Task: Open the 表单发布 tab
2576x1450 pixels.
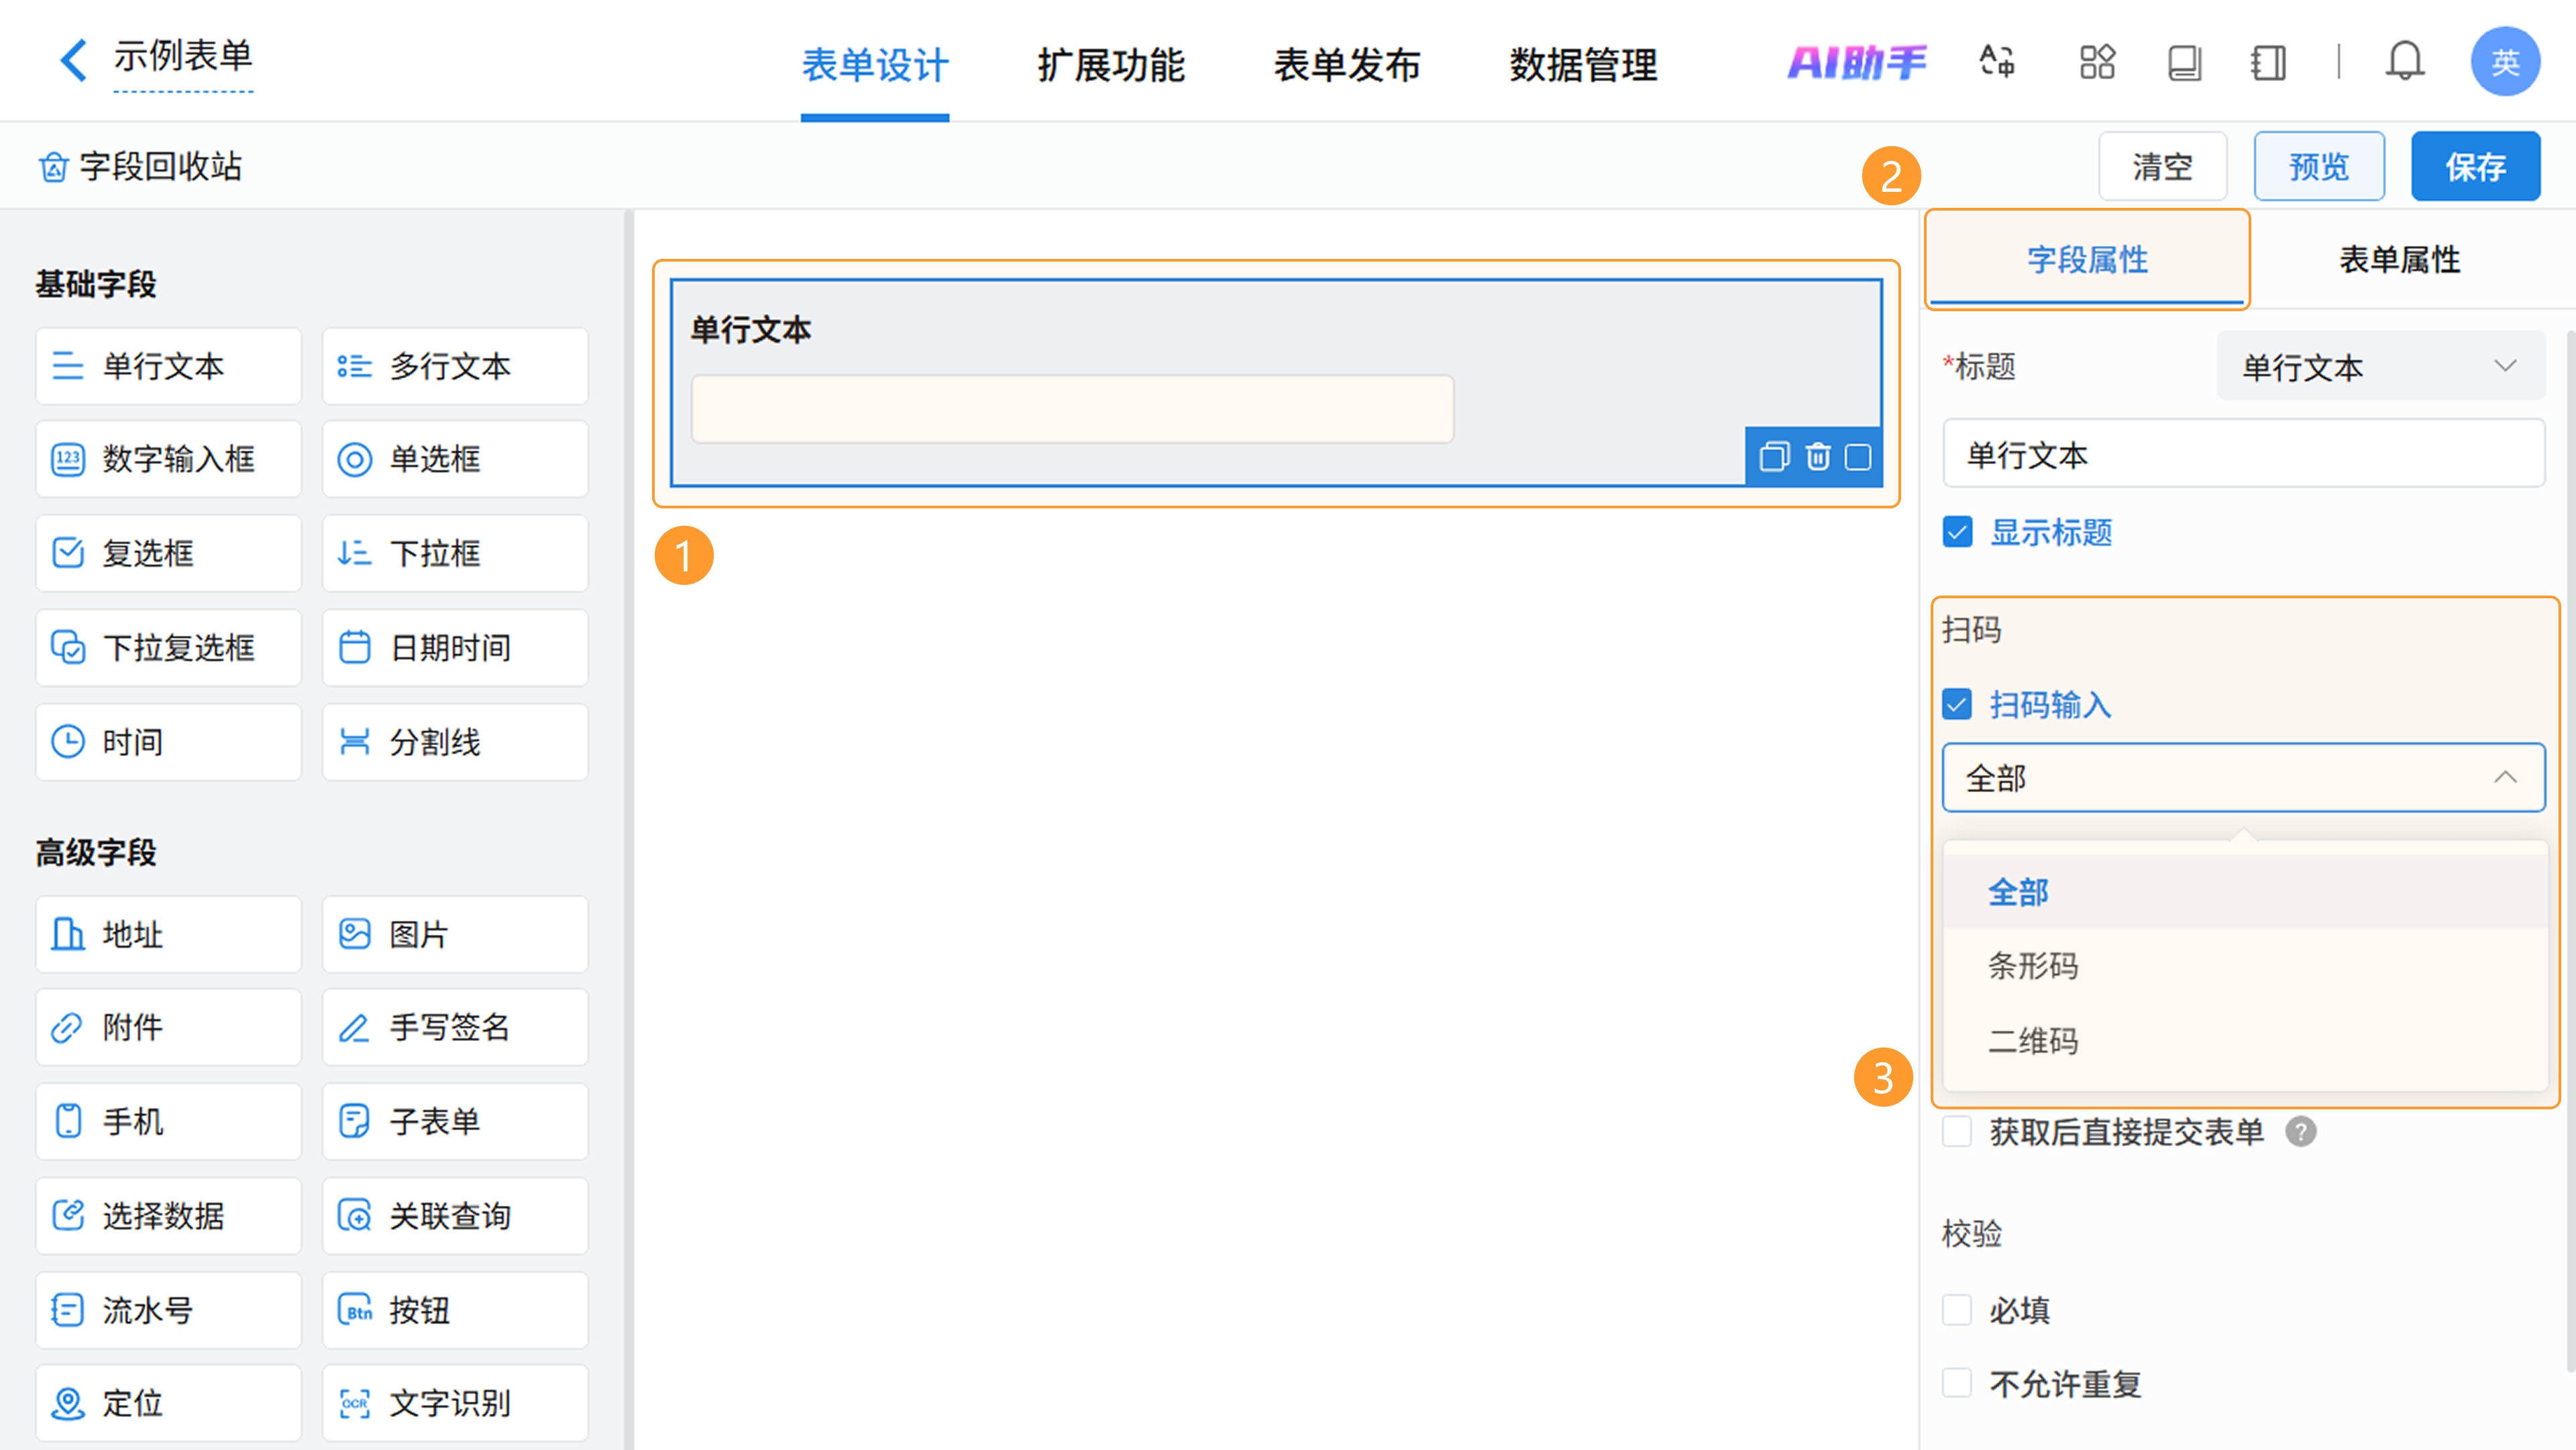Action: (1346, 65)
